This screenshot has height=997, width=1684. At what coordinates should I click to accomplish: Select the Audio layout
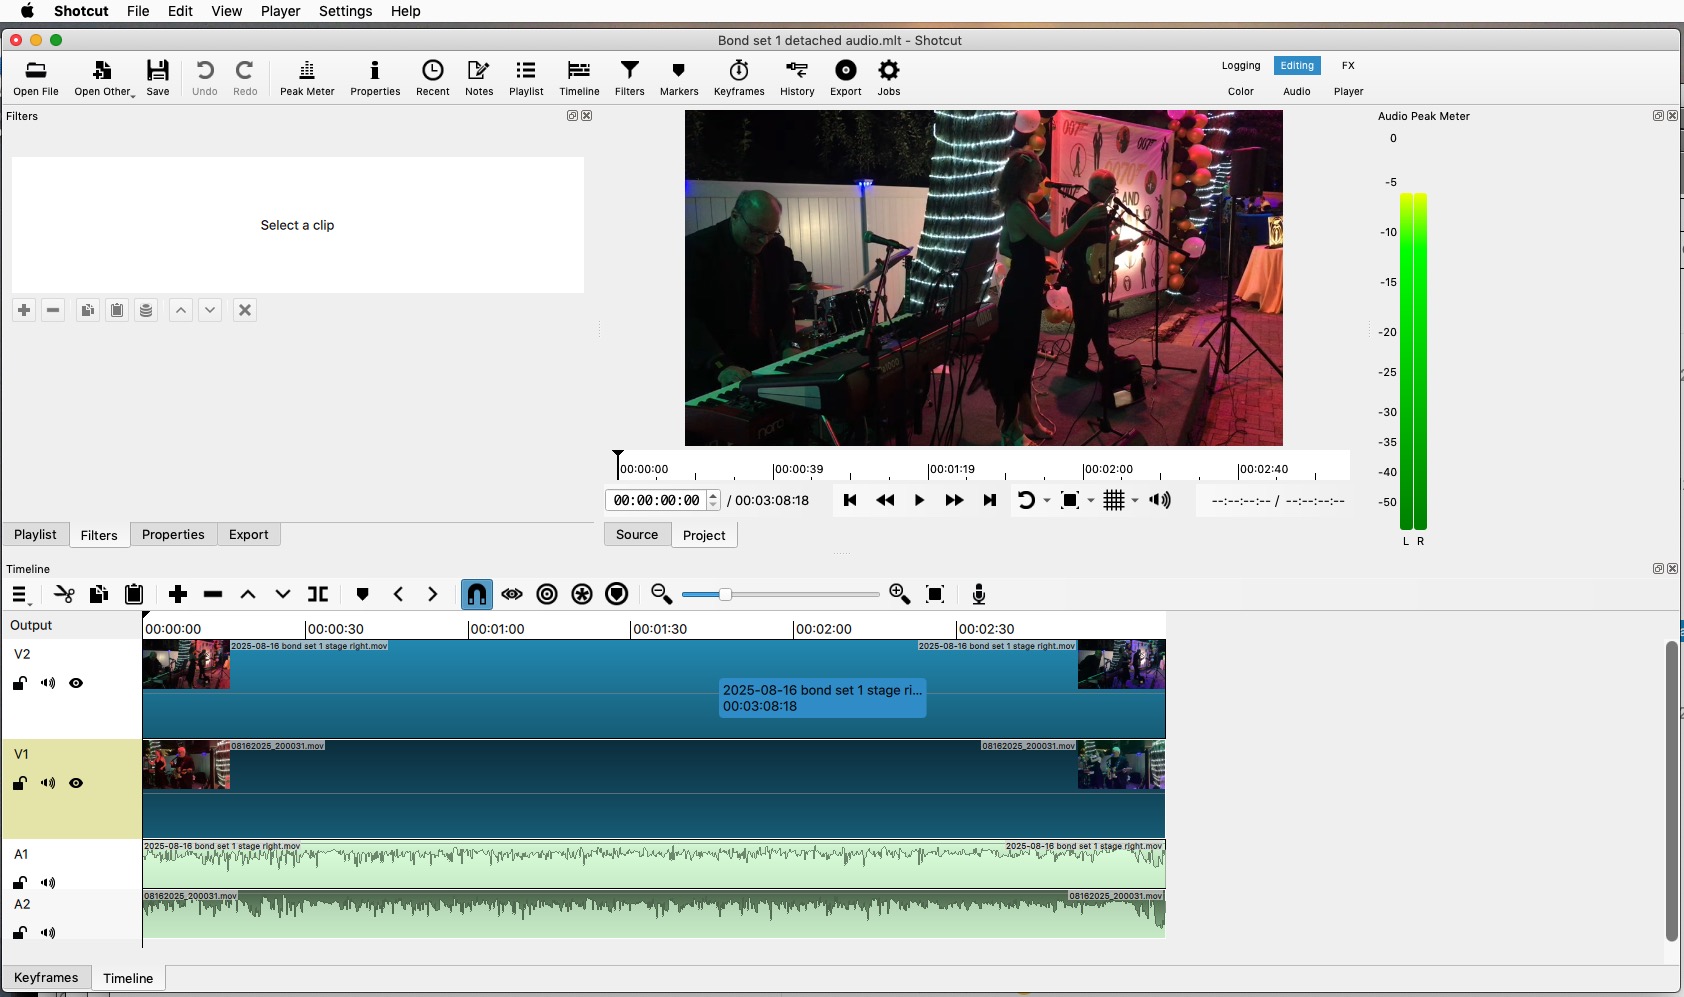(1297, 91)
